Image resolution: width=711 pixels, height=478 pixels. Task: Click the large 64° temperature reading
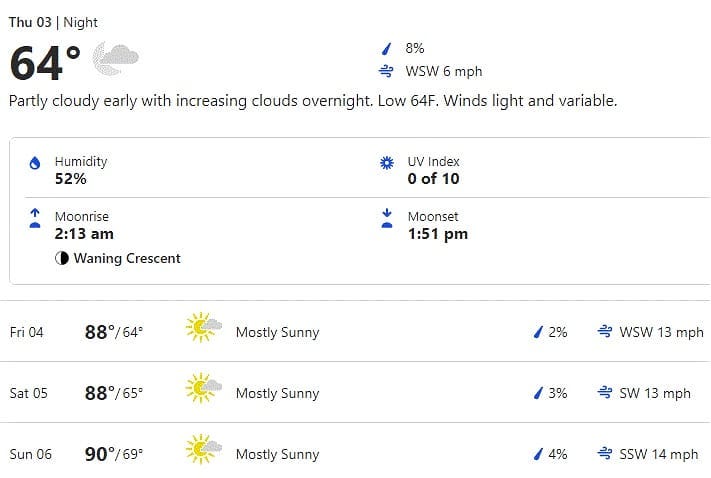point(45,63)
